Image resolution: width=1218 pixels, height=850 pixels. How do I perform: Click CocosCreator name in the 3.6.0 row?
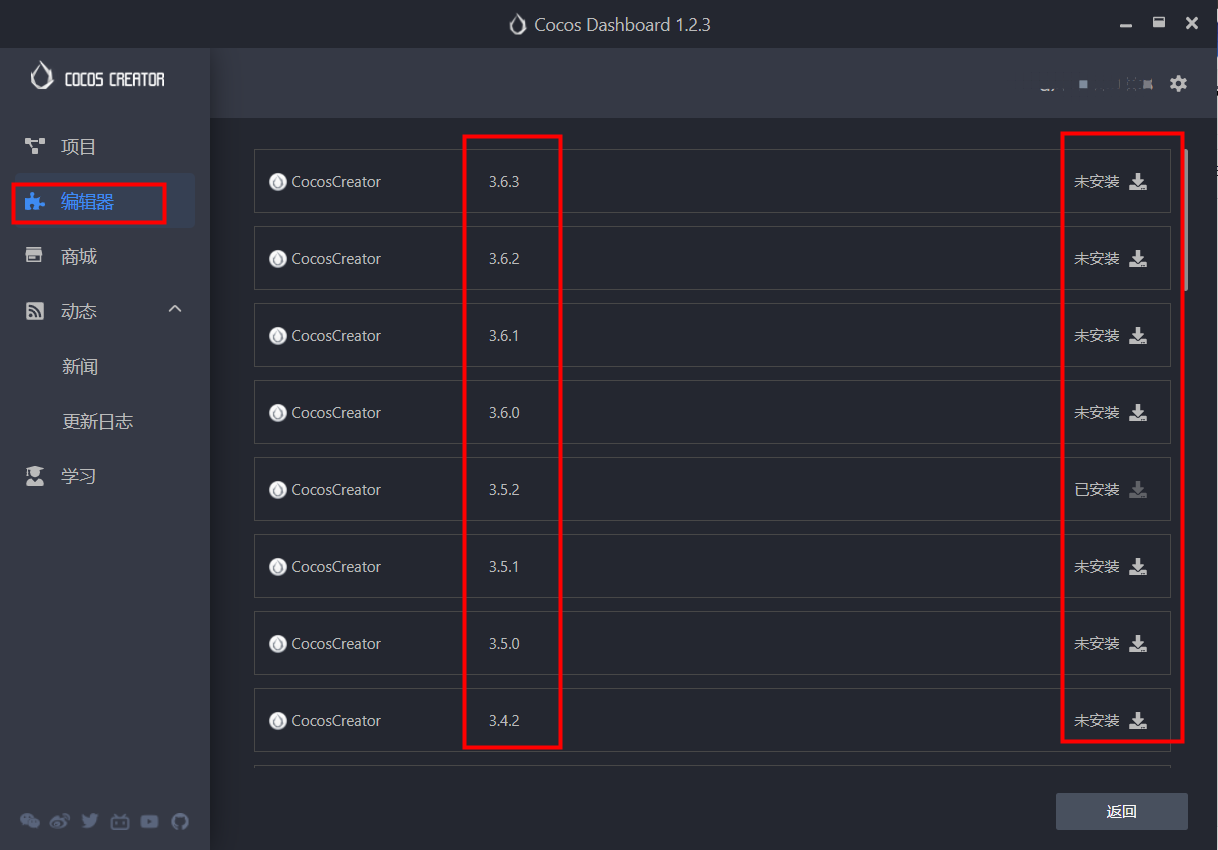click(x=336, y=413)
